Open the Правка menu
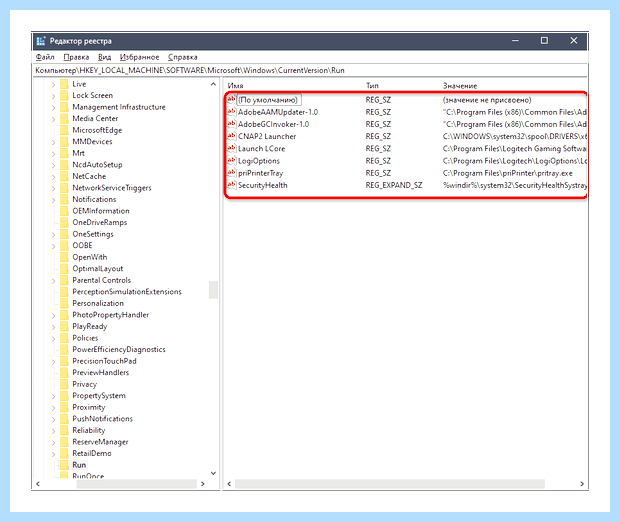Viewport: 620px width, 522px height. tap(76, 57)
